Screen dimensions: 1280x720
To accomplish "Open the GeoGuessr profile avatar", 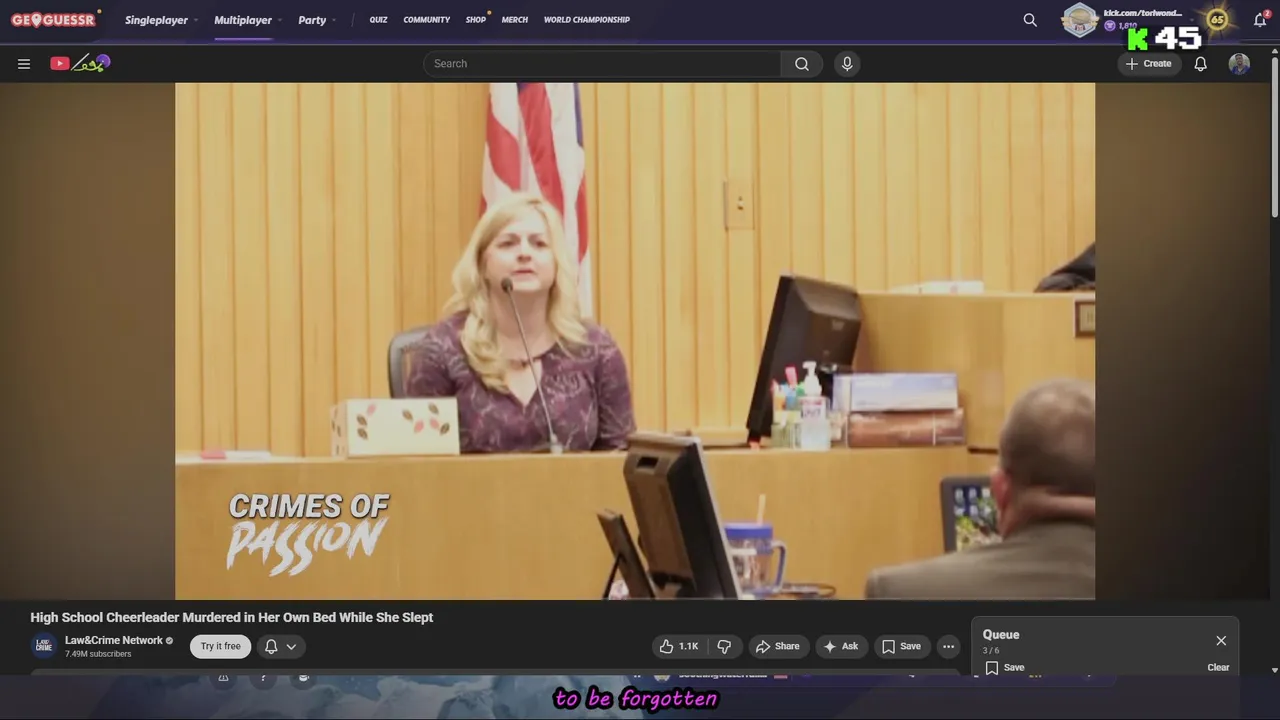I will pos(1080,20).
